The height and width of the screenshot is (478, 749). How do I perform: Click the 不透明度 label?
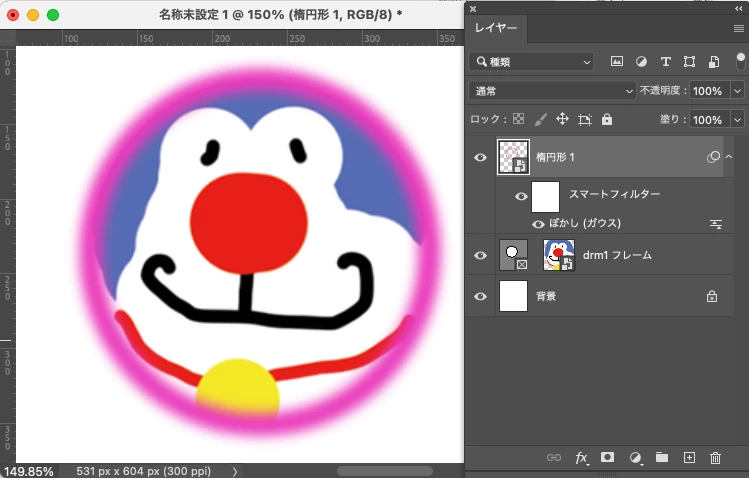[662, 91]
